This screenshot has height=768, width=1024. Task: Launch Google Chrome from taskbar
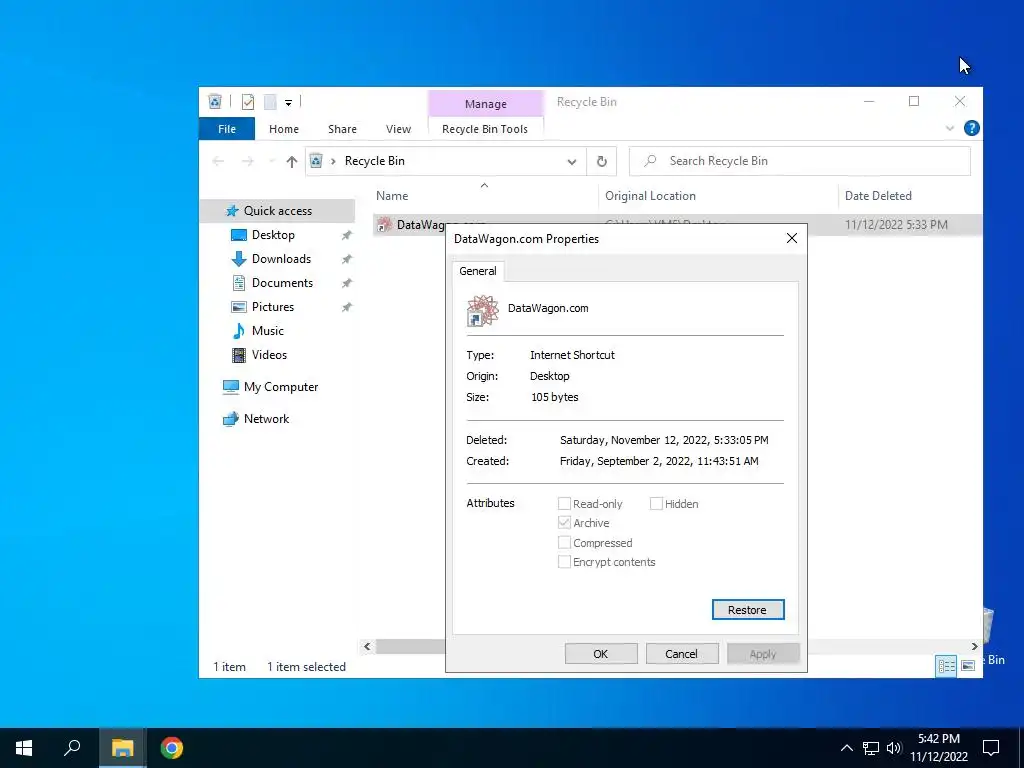click(172, 748)
